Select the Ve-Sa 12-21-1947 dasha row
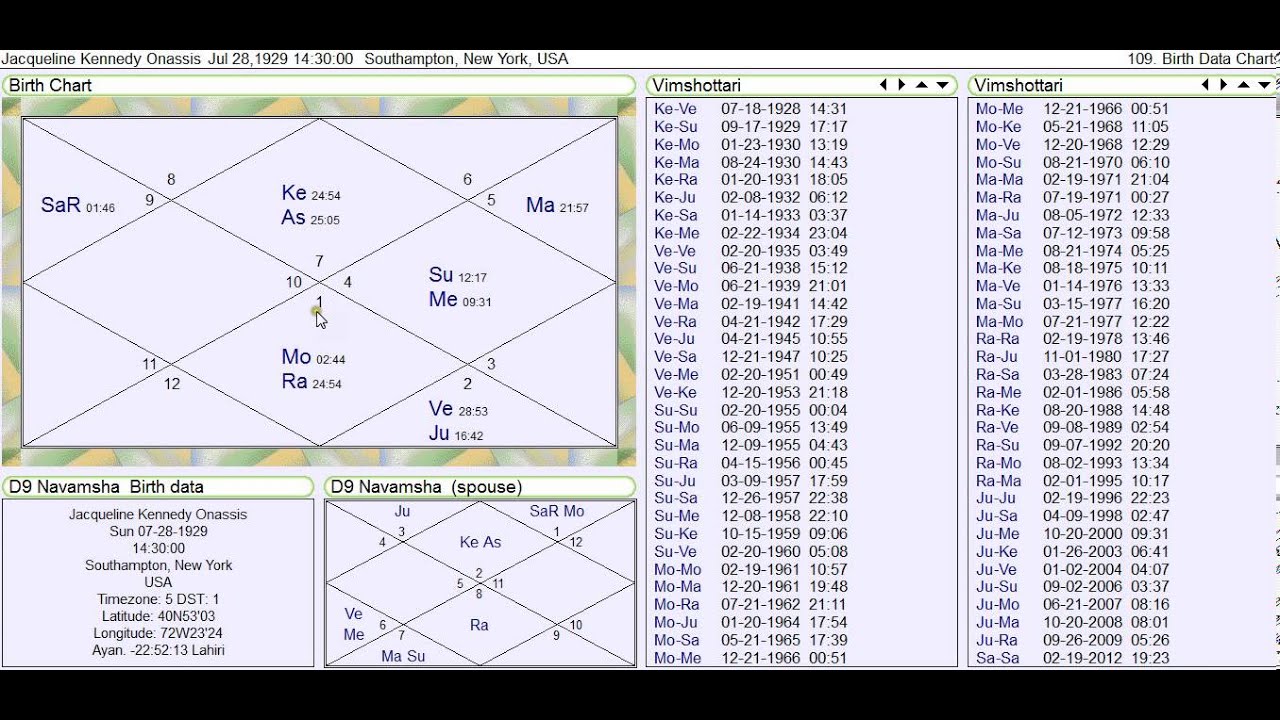1280x720 pixels. 751,357
